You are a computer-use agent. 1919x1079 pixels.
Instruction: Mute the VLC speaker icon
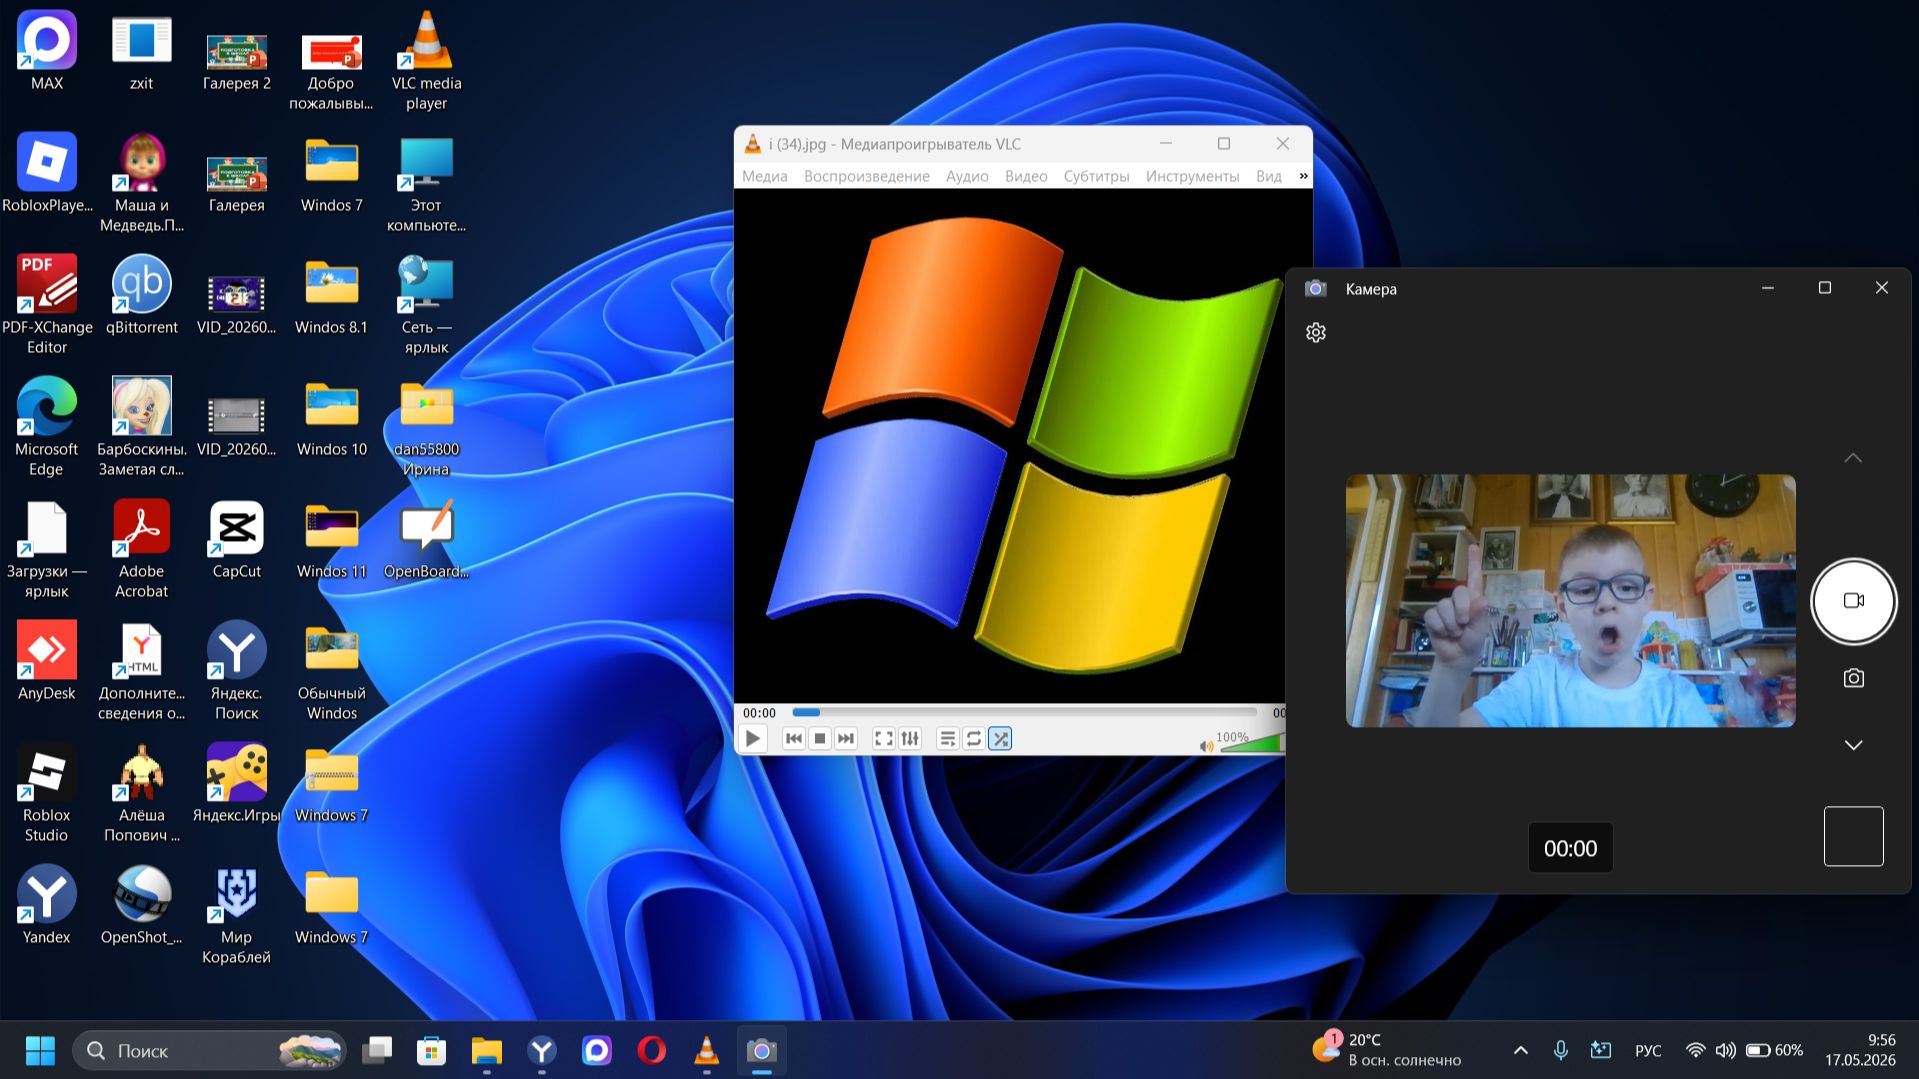(1206, 745)
